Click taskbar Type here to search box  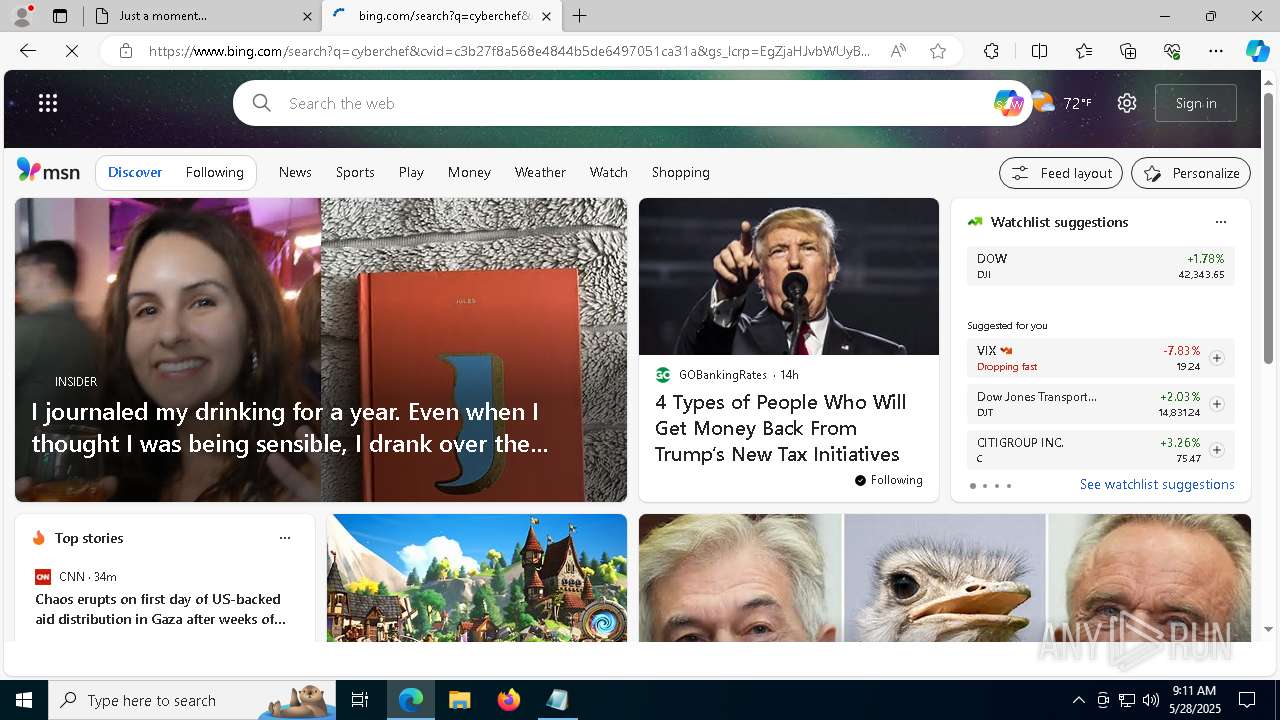(192, 700)
